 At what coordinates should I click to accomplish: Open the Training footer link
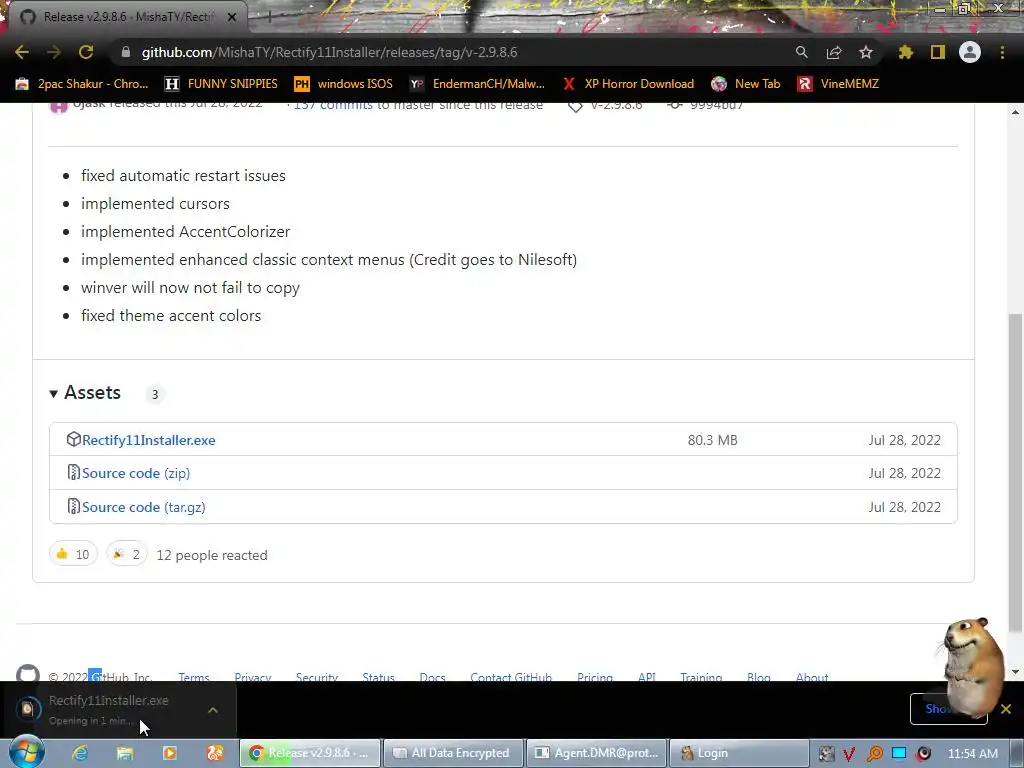click(x=701, y=677)
